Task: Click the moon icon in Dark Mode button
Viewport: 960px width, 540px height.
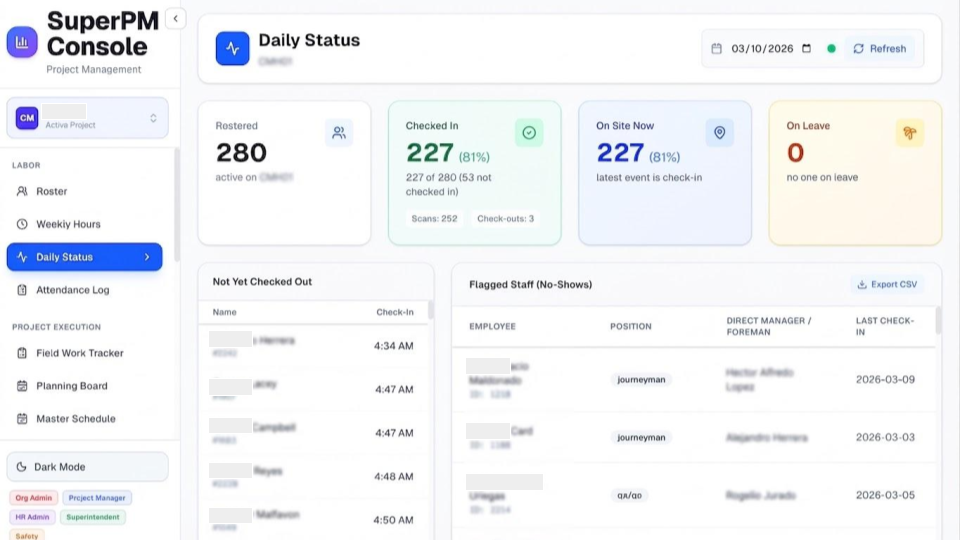Action: (x=21, y=467)
